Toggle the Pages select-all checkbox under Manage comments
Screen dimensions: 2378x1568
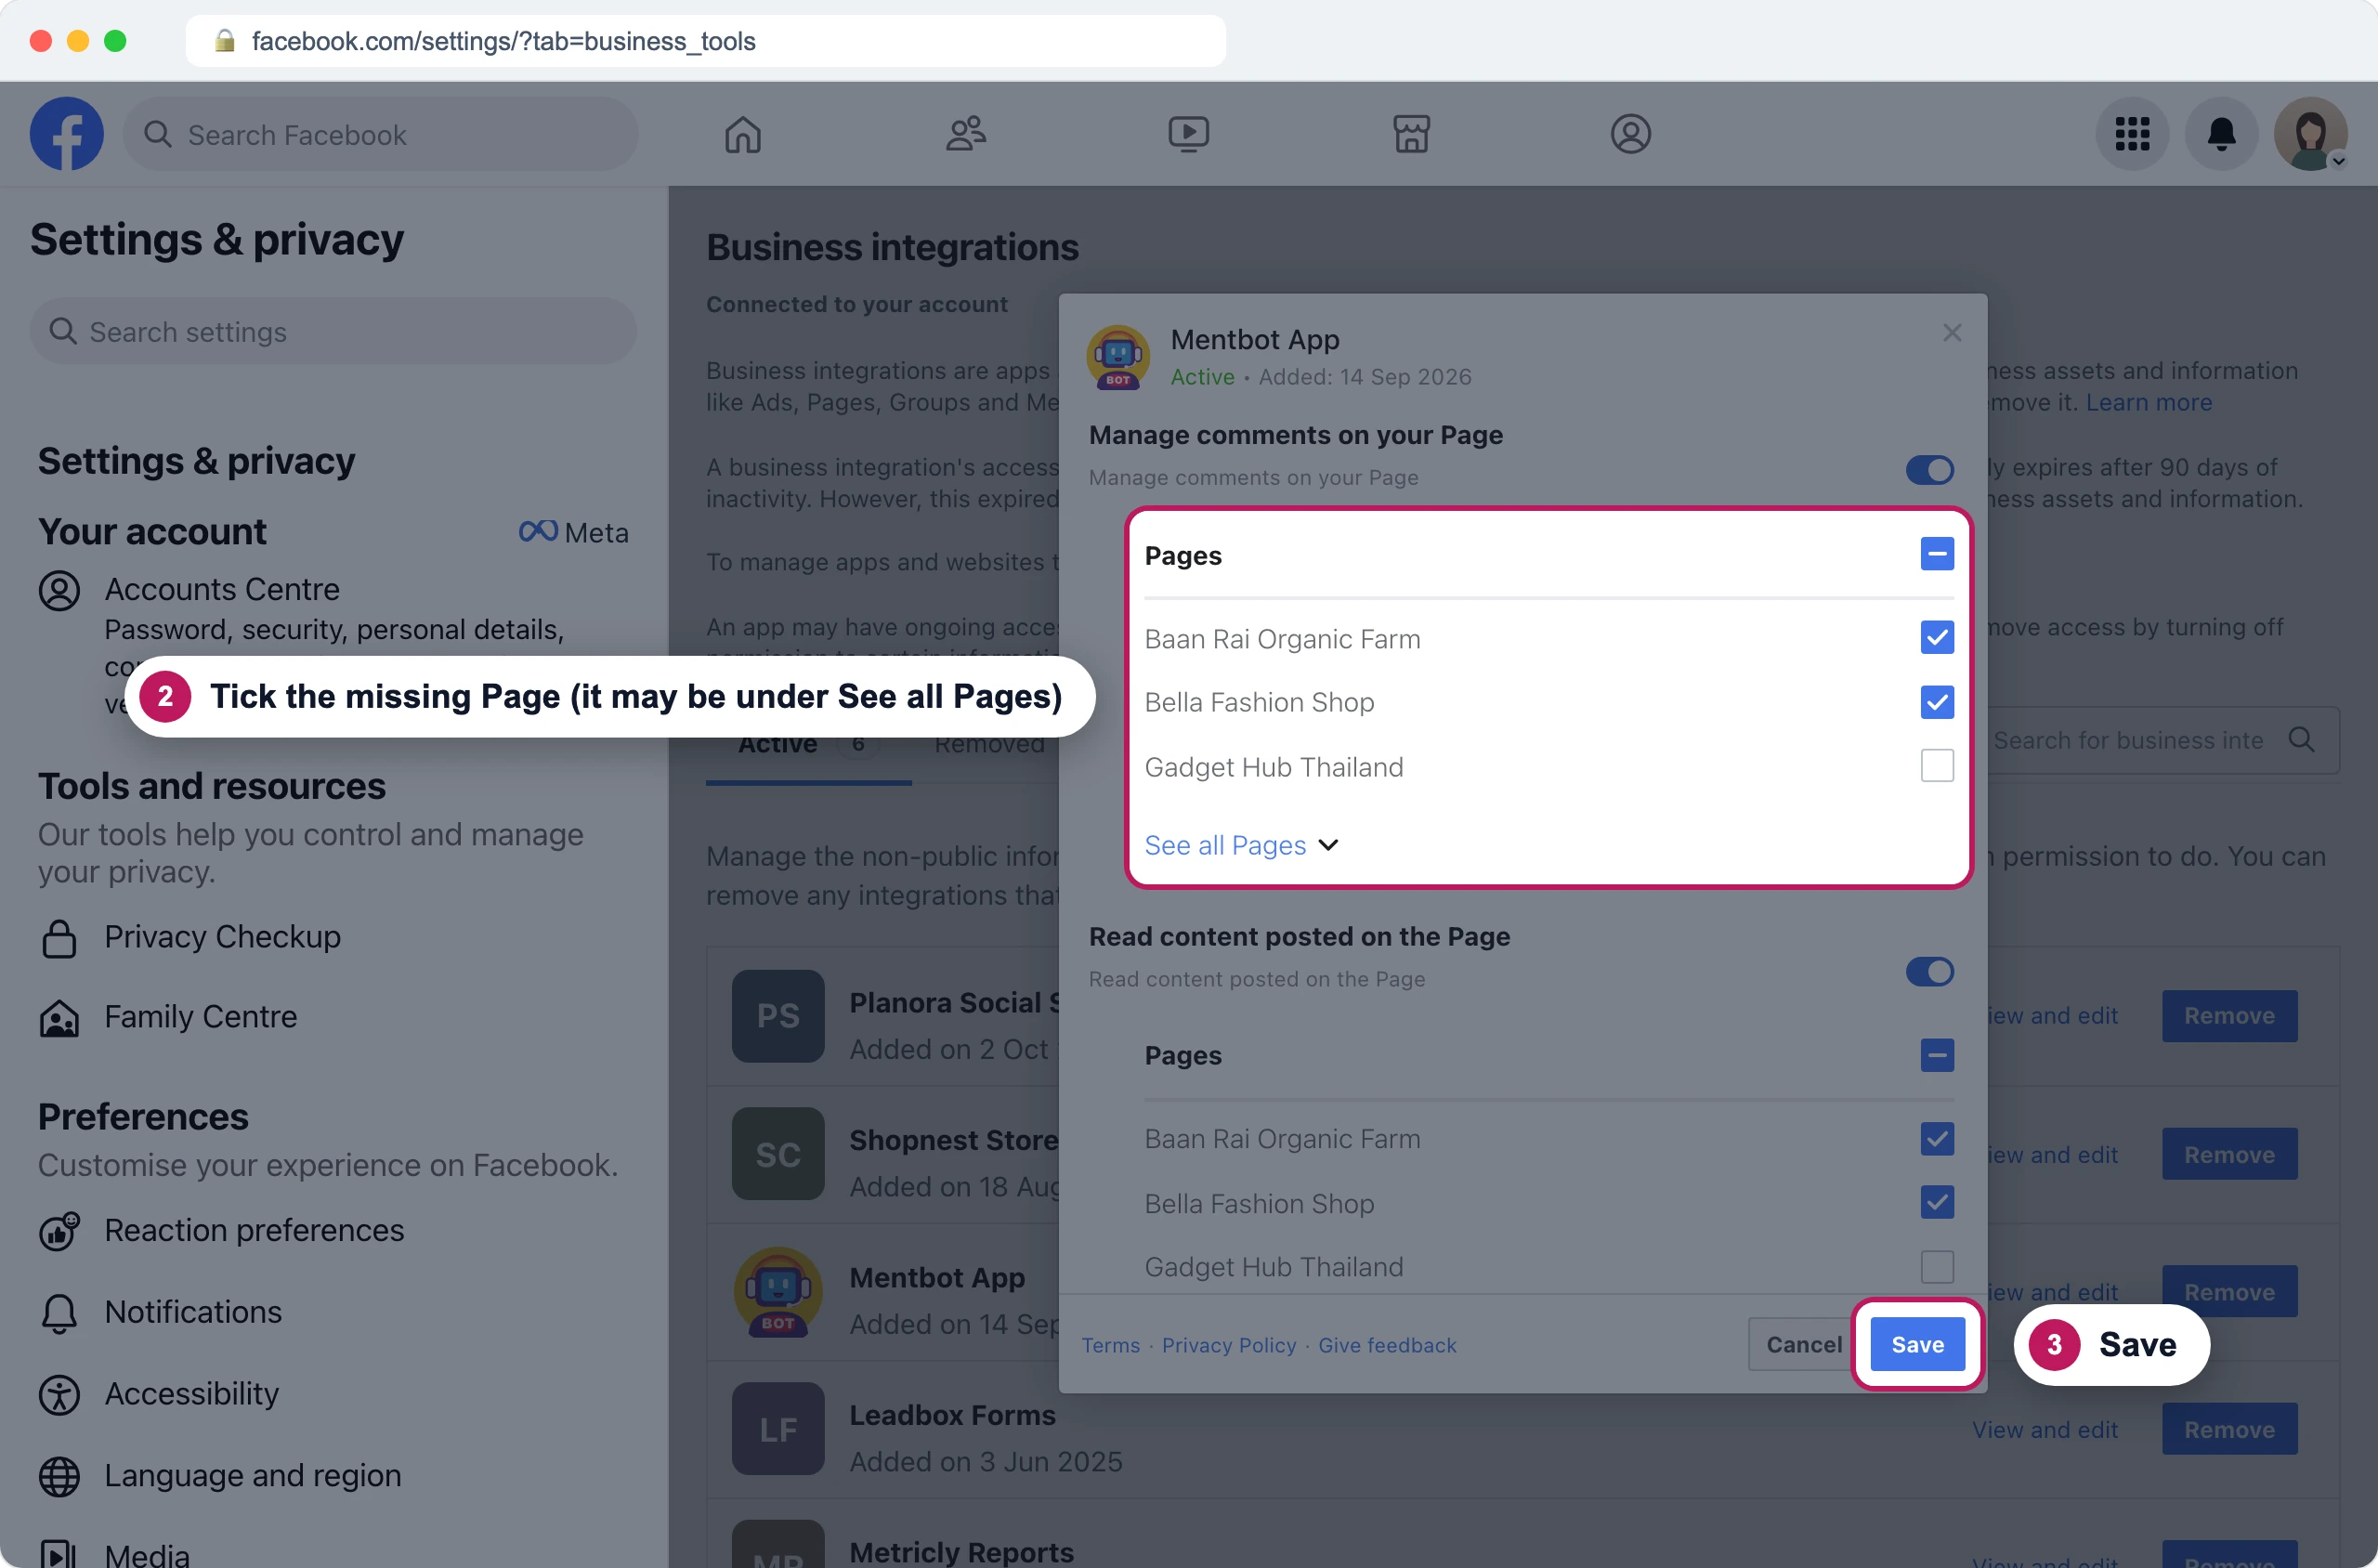pyautogui.click(x=1937, y=554)
